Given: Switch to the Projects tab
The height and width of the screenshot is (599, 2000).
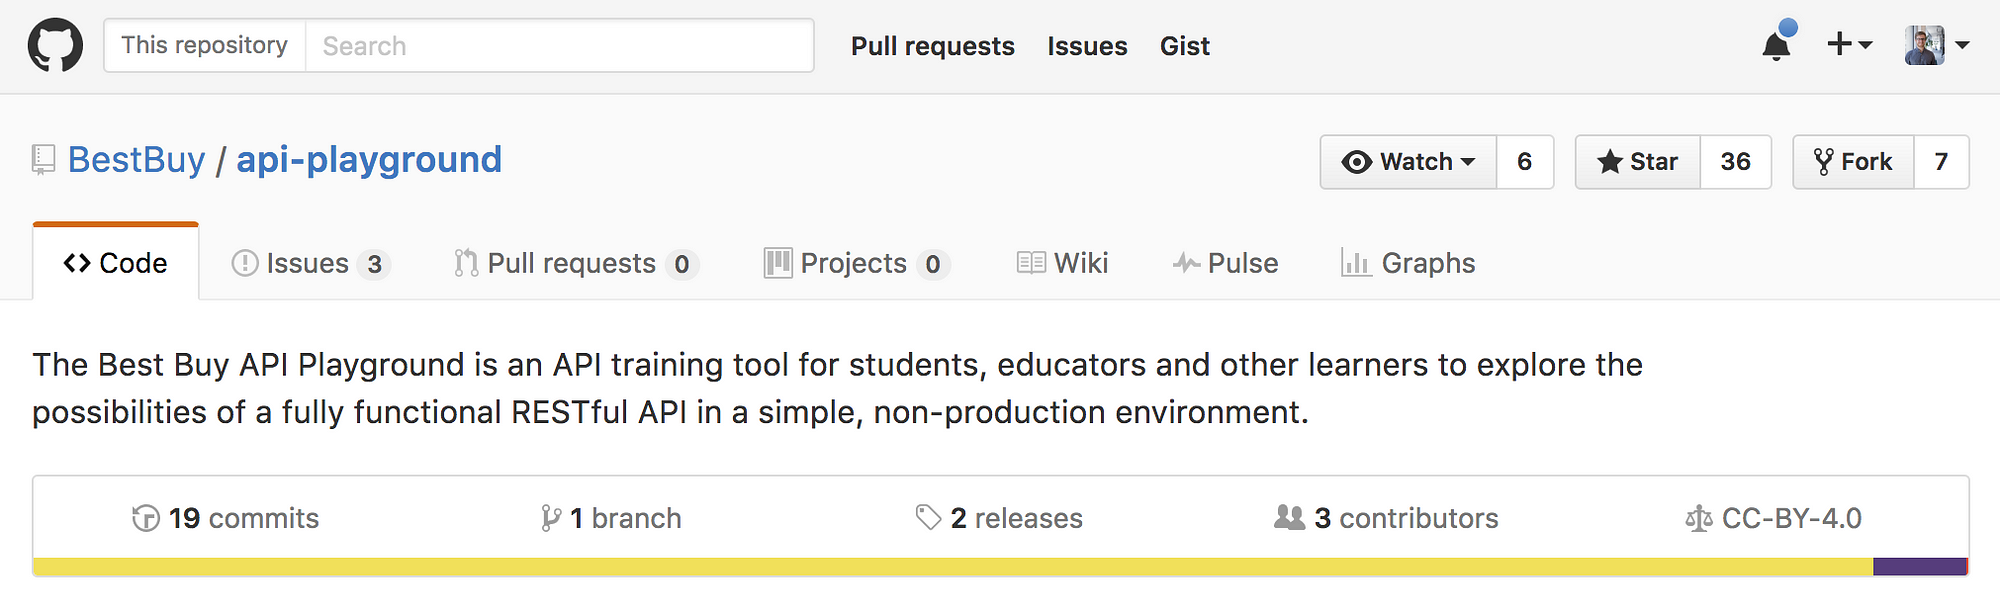Looking at the screenshot, I should pyautogui.click(x=857, y=263).
